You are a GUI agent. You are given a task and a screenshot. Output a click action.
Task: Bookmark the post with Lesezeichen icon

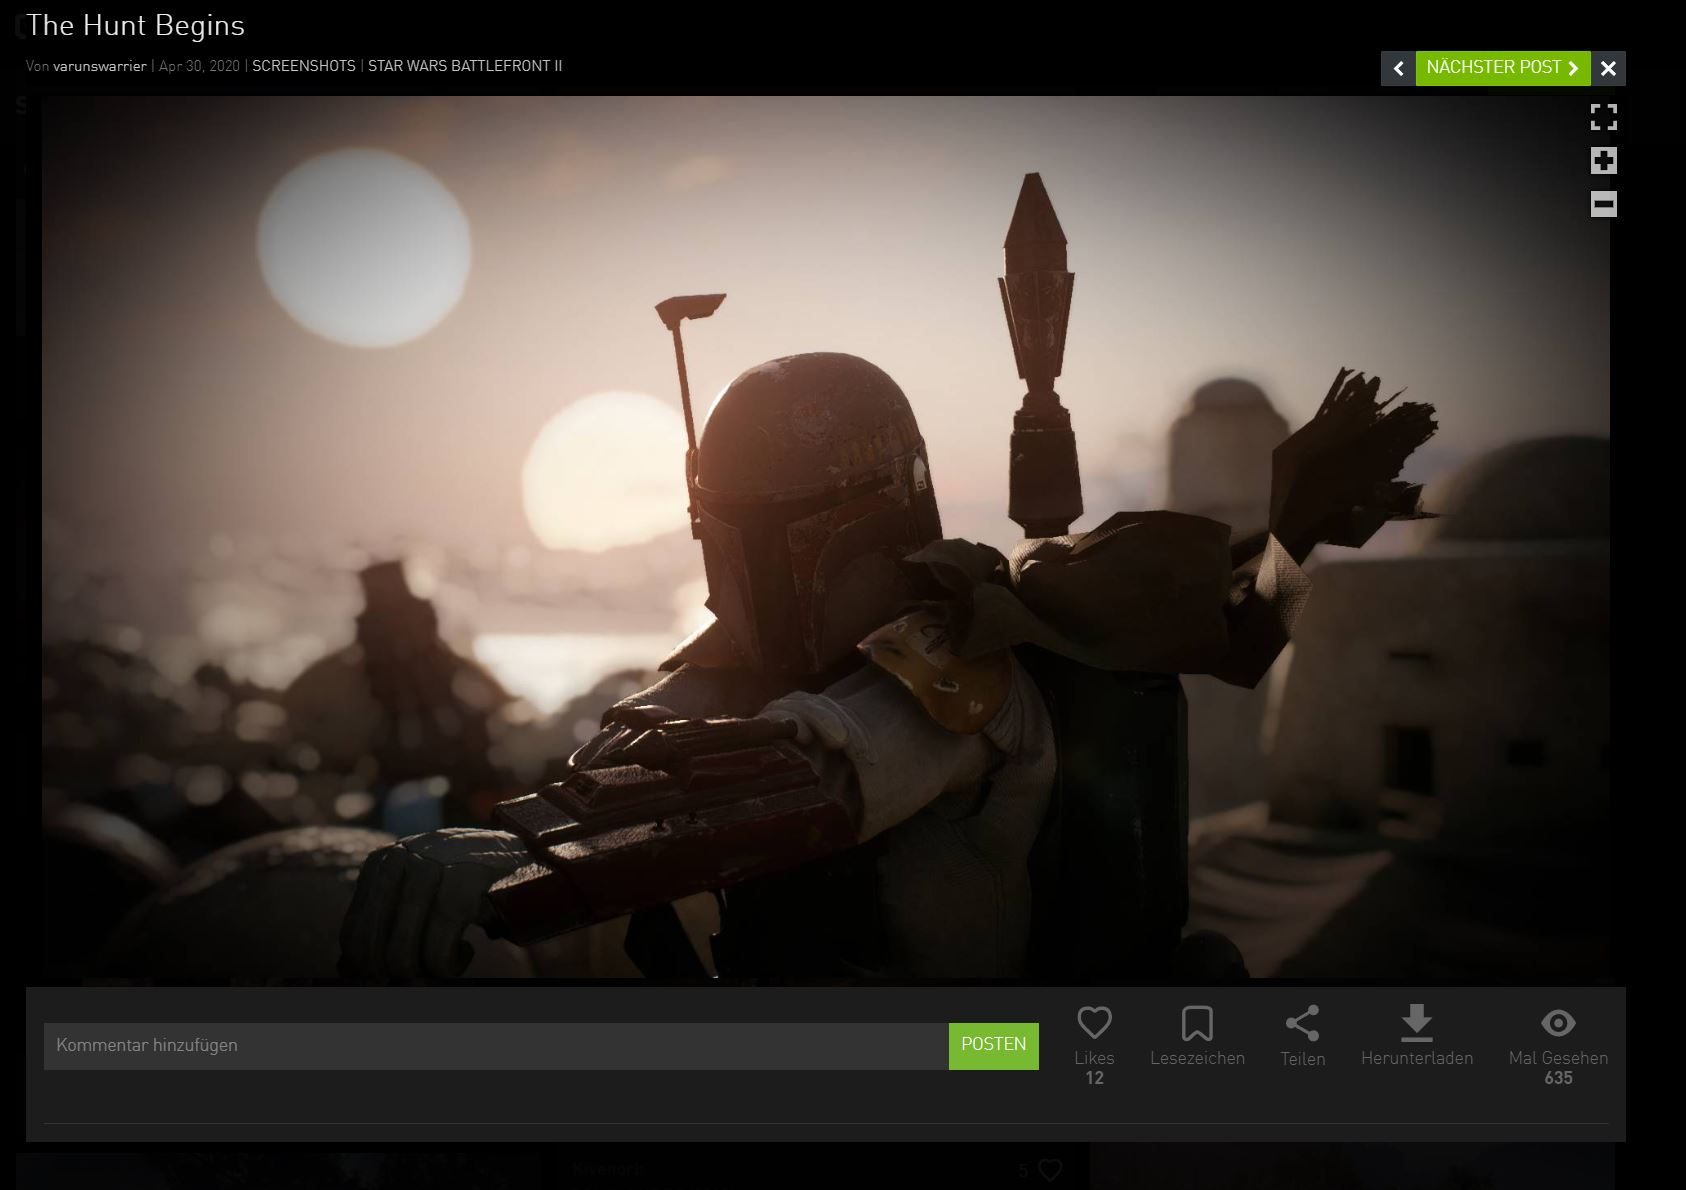point(1197,1023)
